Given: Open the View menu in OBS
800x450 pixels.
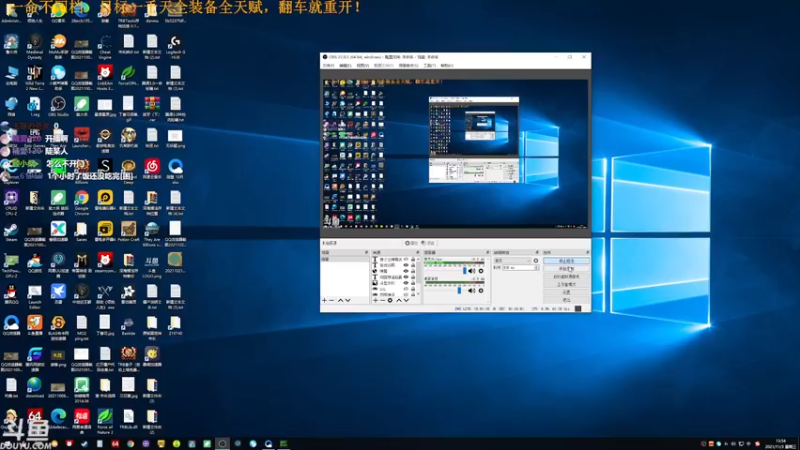Looking at the screenshot, I should click(363, 65).
